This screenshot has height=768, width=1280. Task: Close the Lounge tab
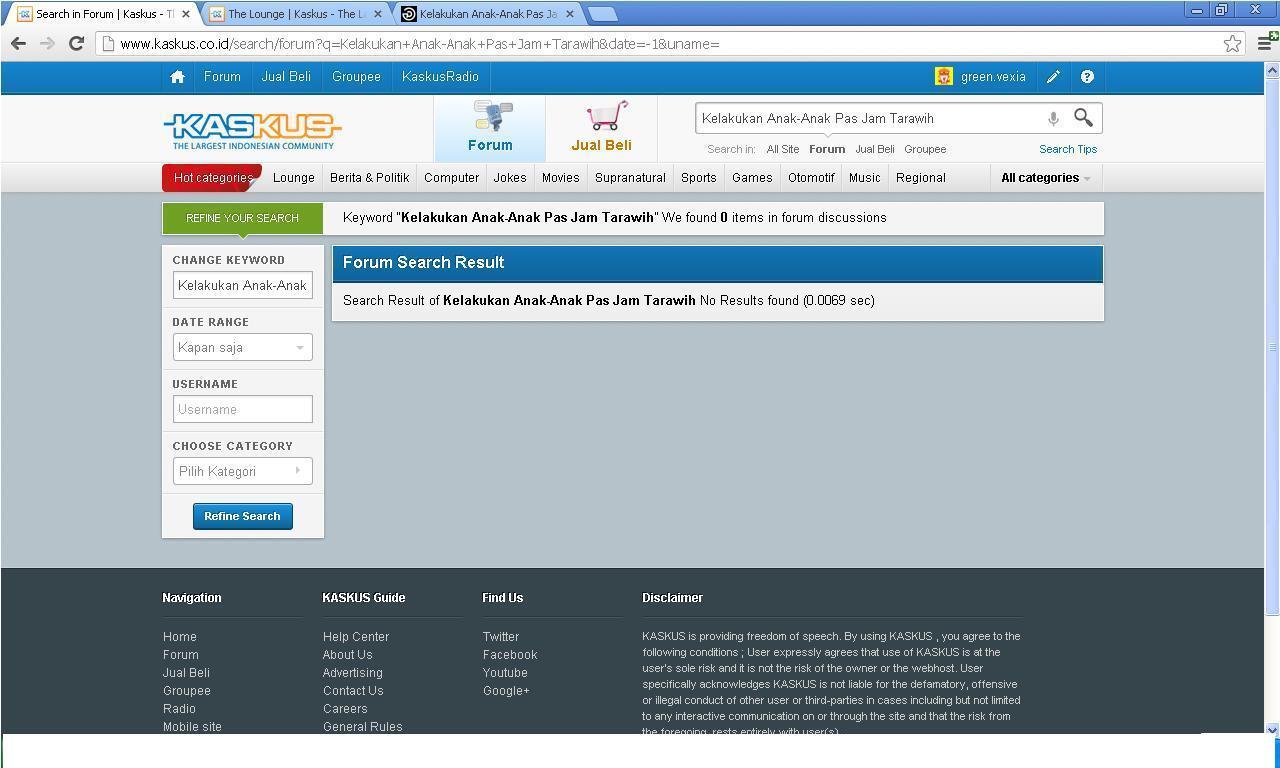point(377,14)
